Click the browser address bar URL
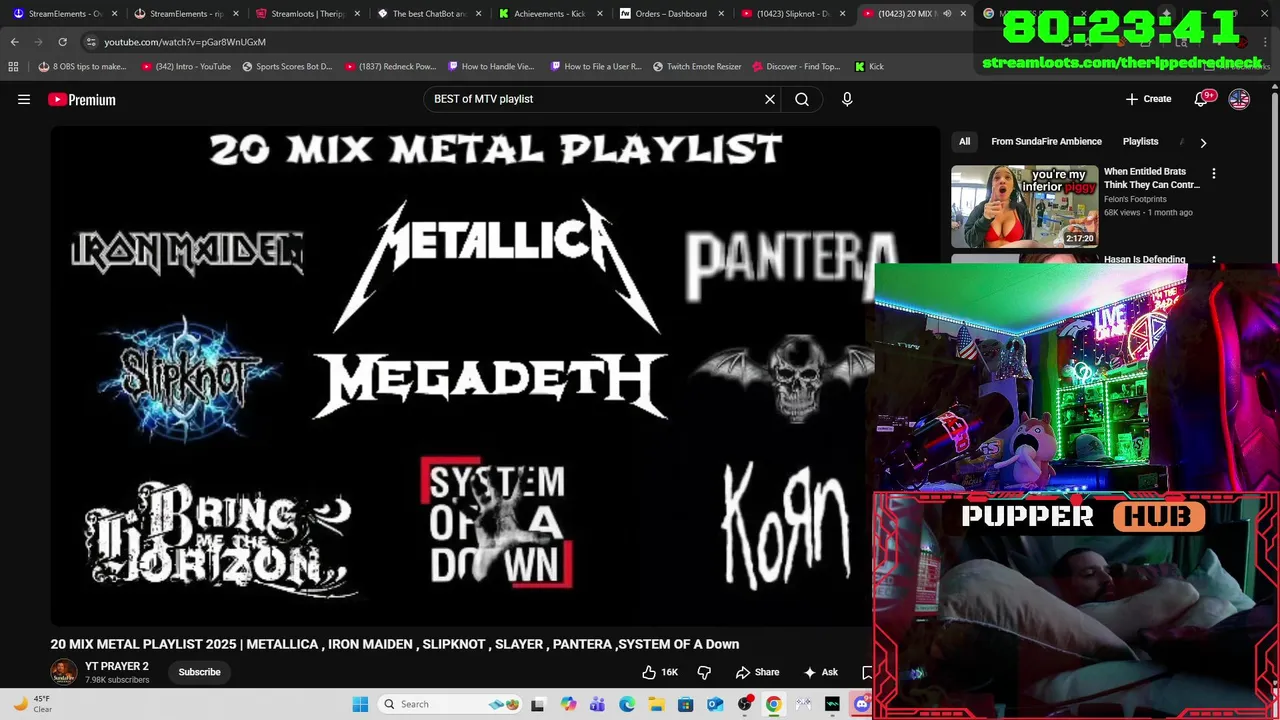This screenshot has width=1280, height=720. pos(185,42)
